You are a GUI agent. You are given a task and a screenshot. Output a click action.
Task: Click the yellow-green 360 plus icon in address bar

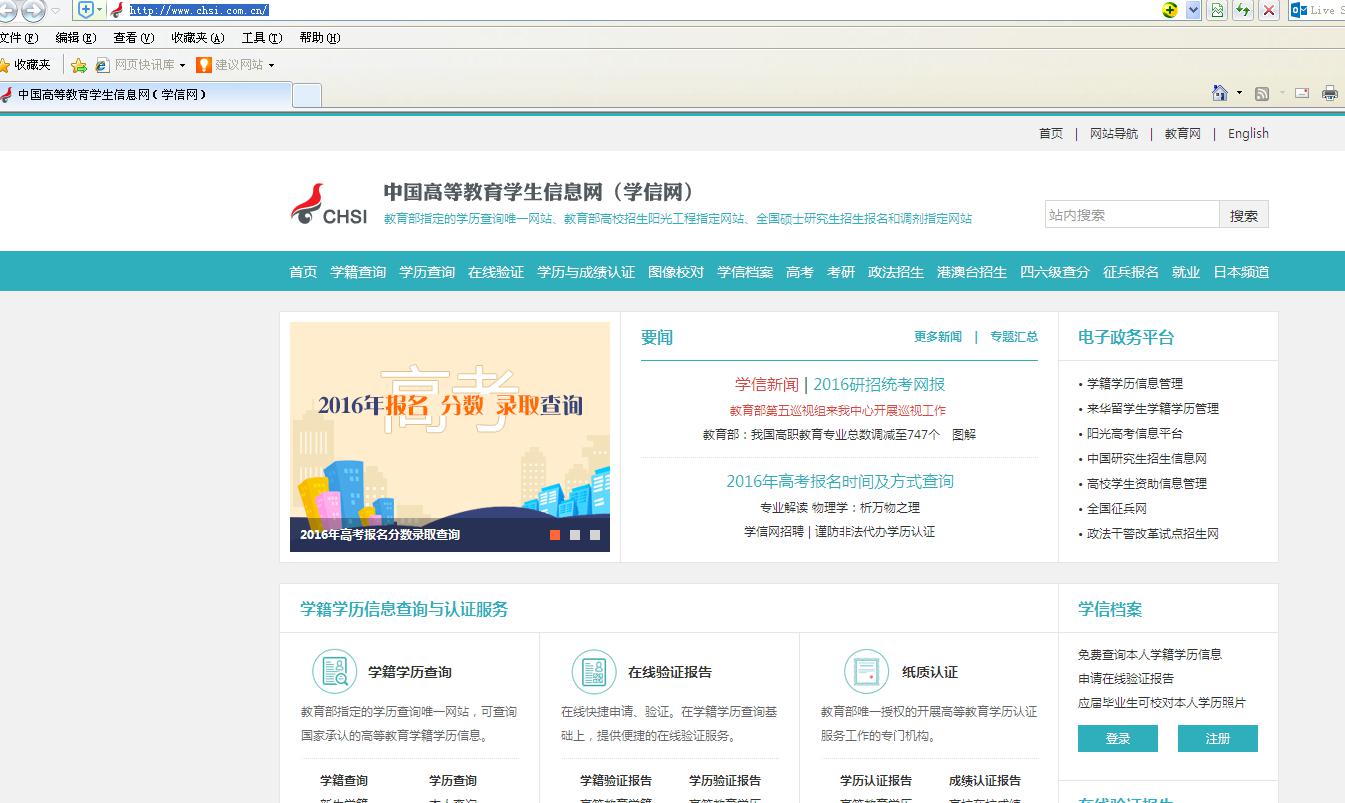coord(1170,10)
